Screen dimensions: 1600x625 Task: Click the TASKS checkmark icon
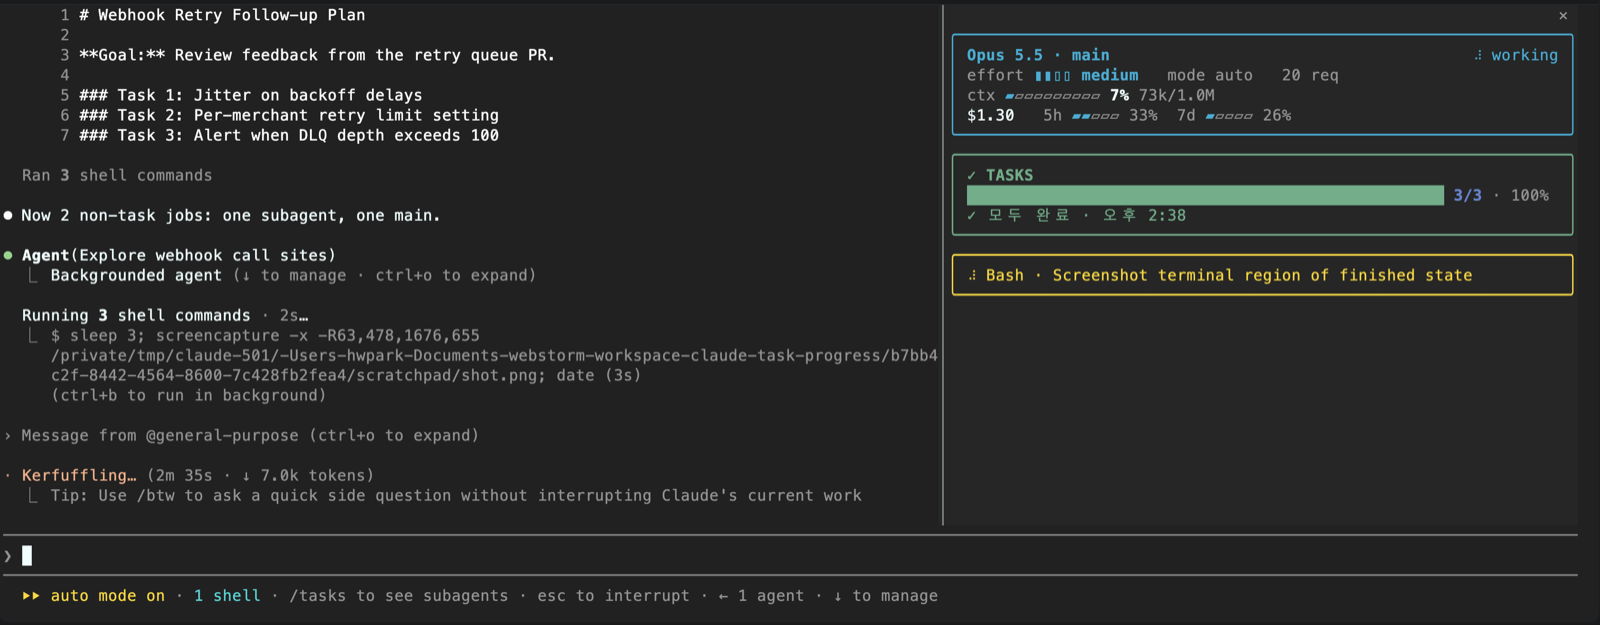(972, 175)
